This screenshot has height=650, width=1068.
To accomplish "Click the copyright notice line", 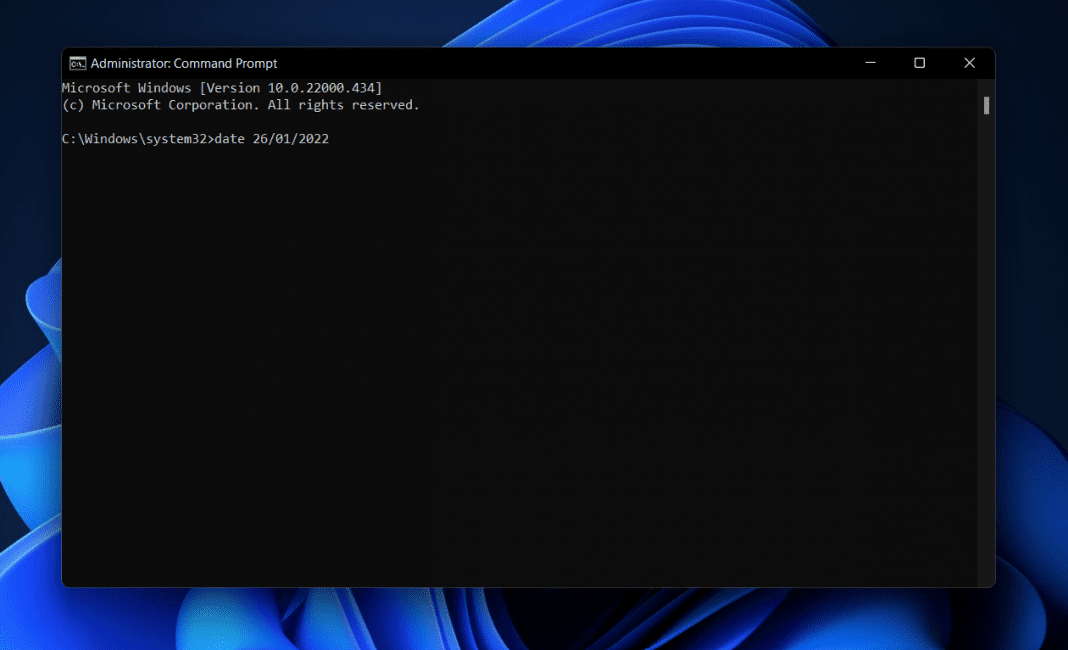I will 240,104.
